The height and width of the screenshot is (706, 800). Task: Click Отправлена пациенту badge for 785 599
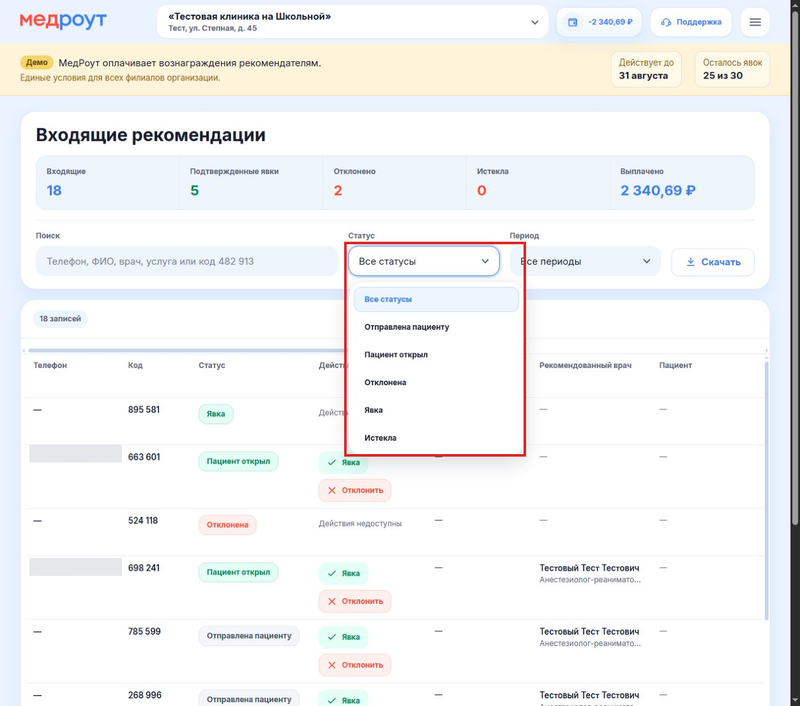point(249,636)
